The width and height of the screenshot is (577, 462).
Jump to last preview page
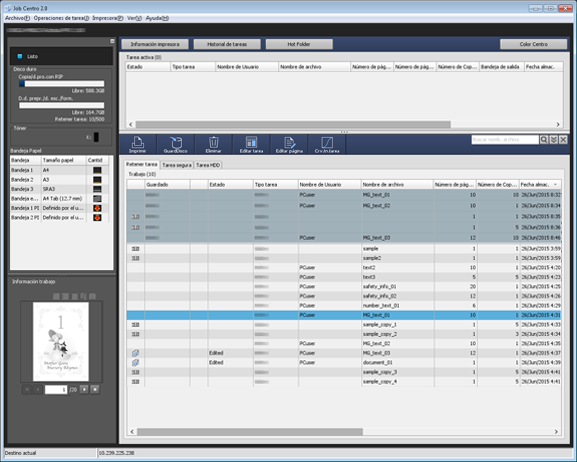point(95,389)
